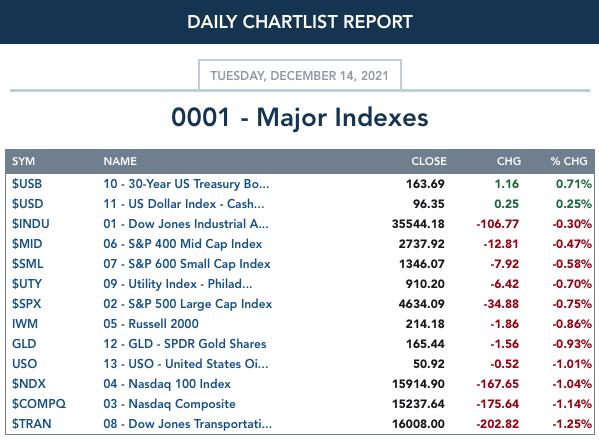
Task: Open the $USD symbol link
Action: click(x=27, y=204)
